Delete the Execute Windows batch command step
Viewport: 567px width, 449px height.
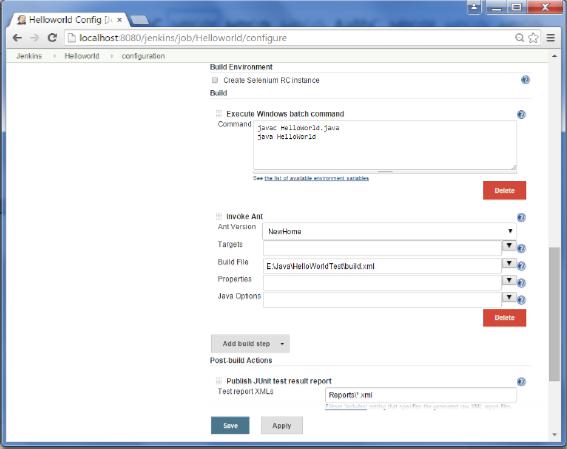pyautogui.click(x=504, y=191)
